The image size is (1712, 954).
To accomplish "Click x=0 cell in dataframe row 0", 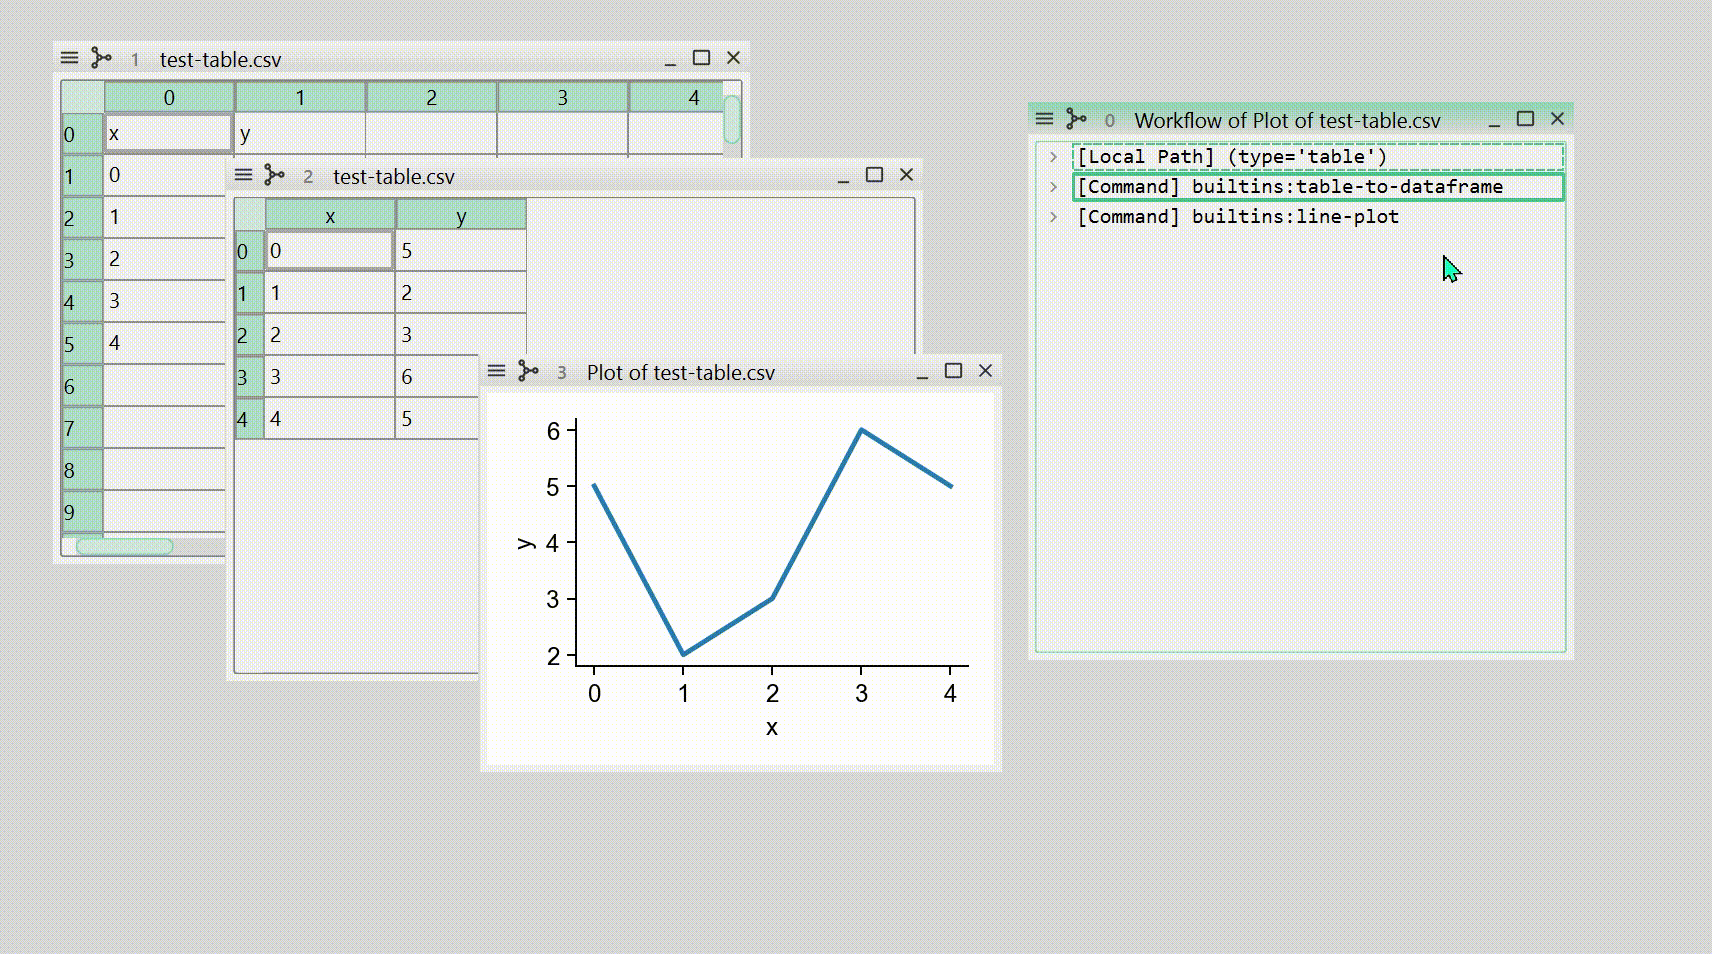I will point(330,250).
